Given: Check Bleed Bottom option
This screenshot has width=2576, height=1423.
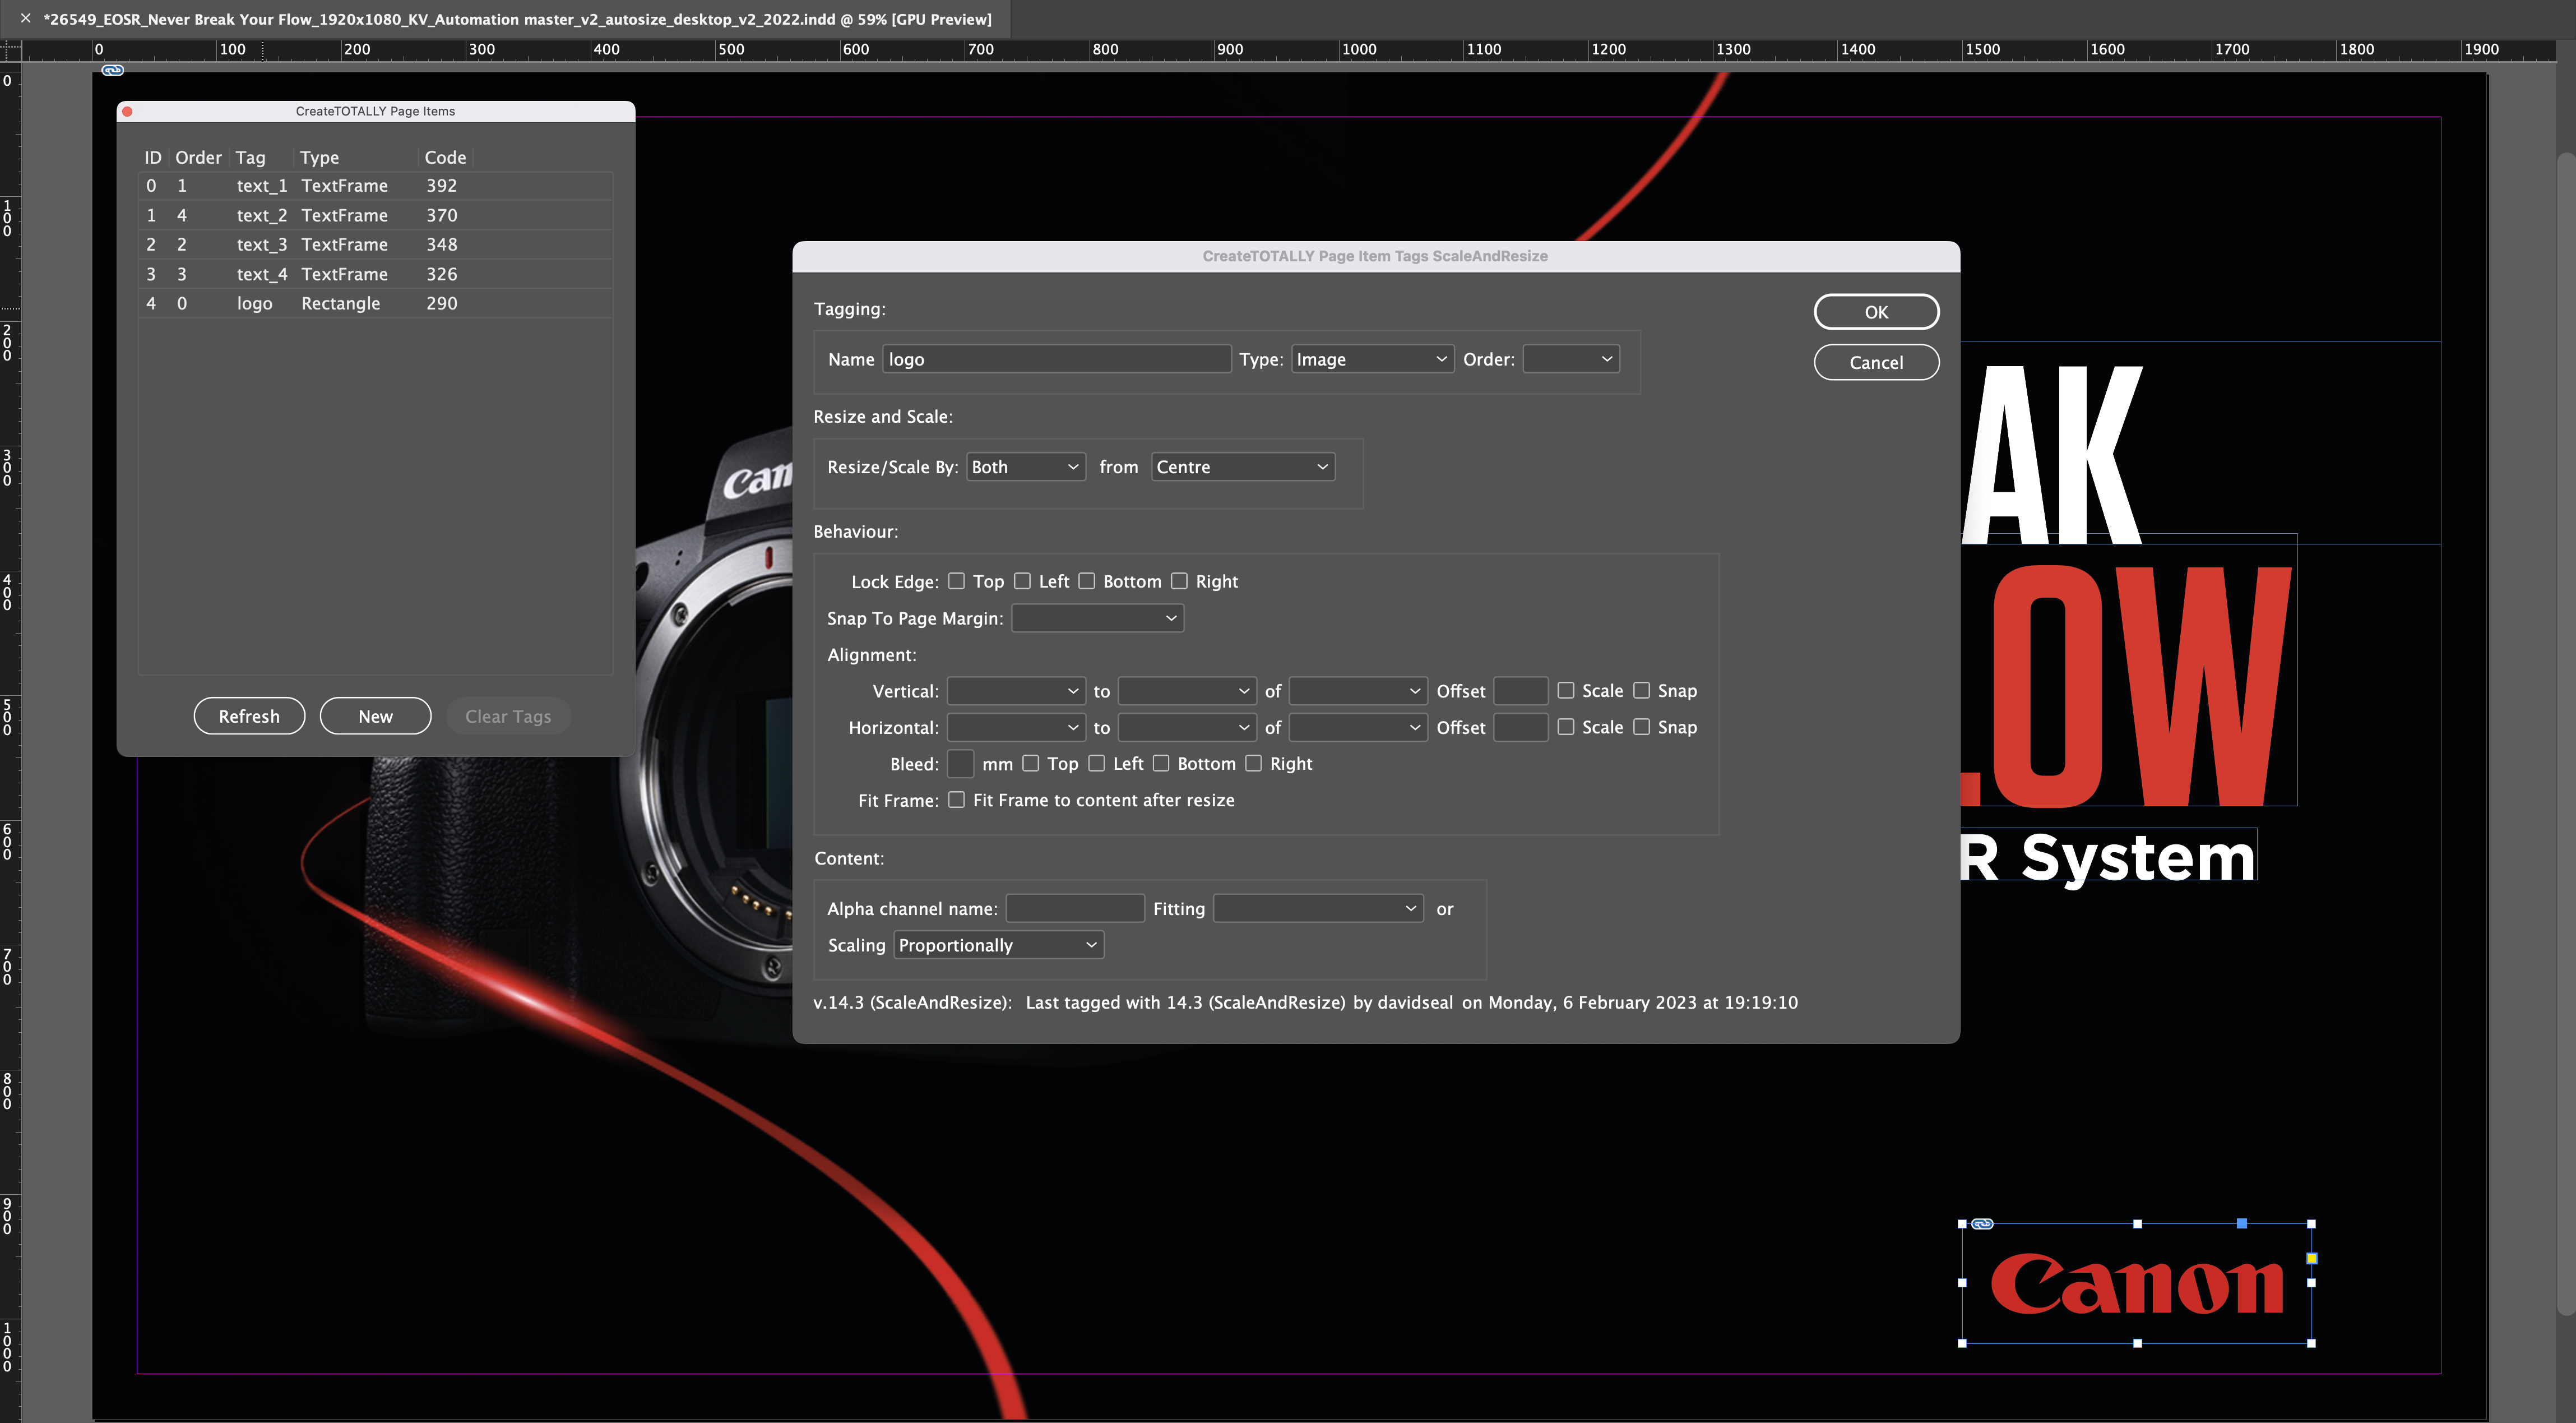Looking at the screenshot, I should pyautogui.click(x=1161, y=763).
